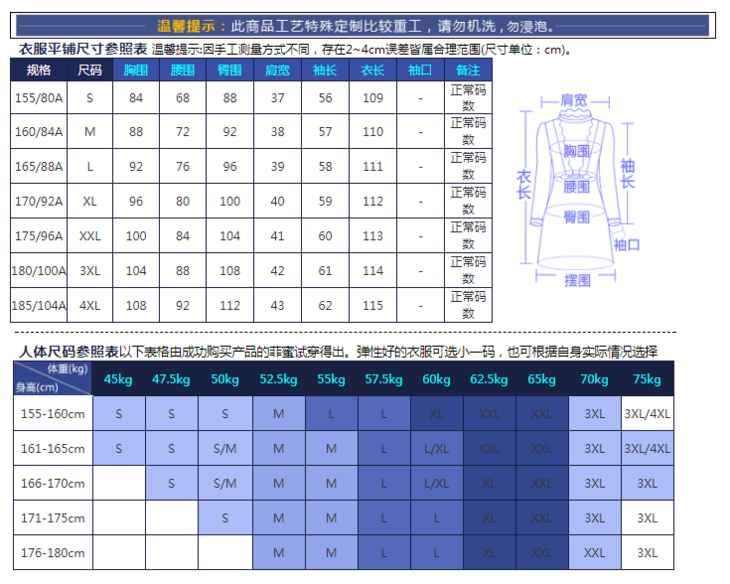Click the 衣长 table column header
This screenshot has height=584, width=730.
click(x=372, y=70)
